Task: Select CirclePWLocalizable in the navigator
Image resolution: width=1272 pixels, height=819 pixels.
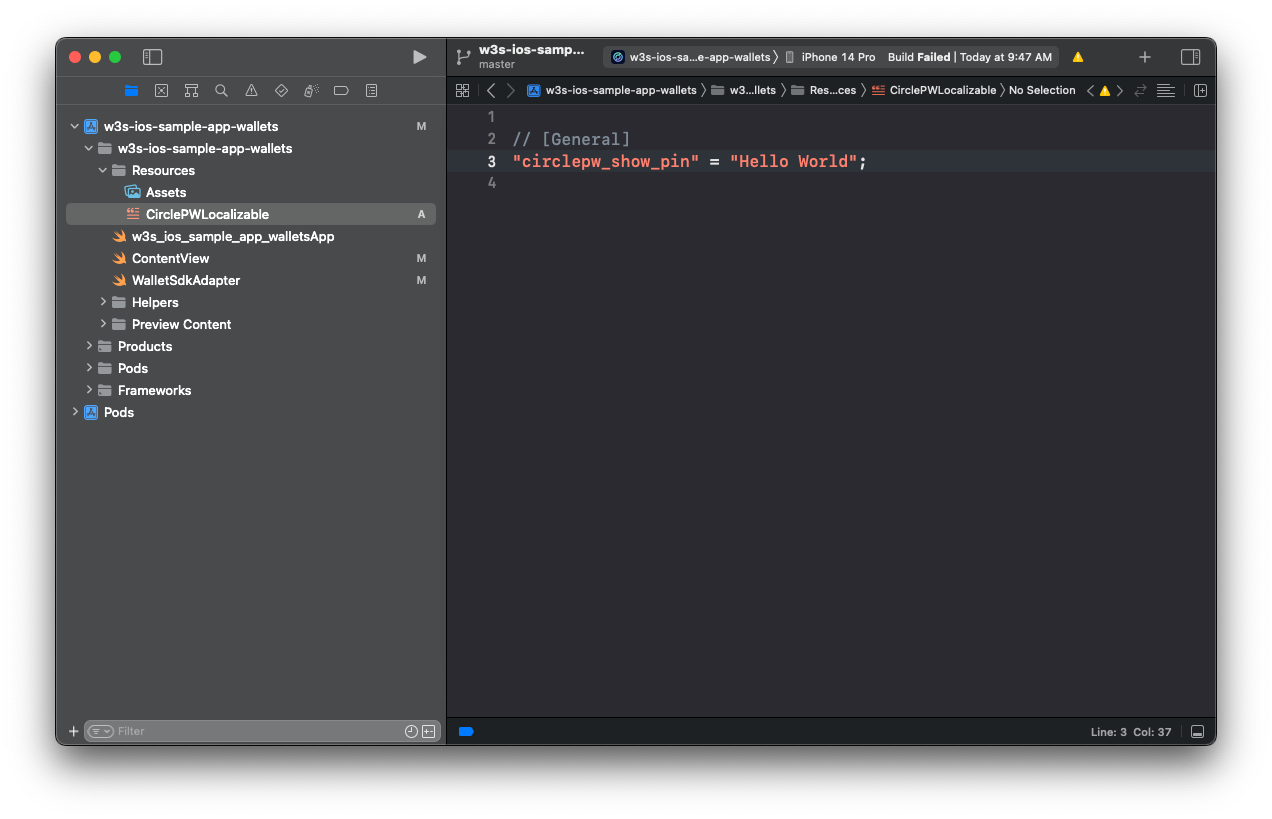Action: (251, 214)
